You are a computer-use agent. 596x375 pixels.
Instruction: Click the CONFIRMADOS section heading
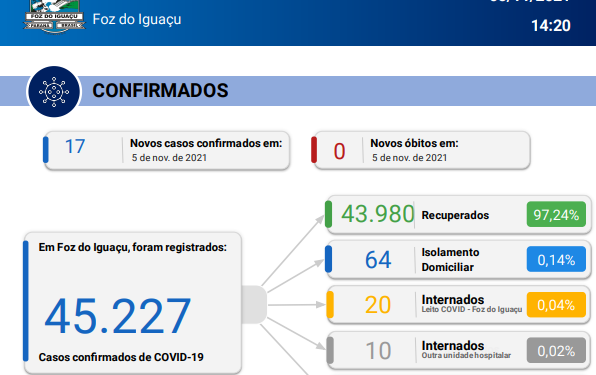160,91
